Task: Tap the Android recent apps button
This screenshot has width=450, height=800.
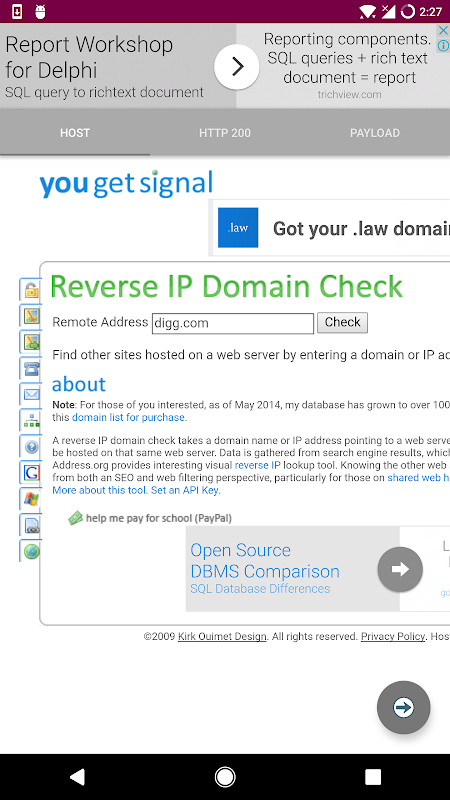Action: point(373,777)
